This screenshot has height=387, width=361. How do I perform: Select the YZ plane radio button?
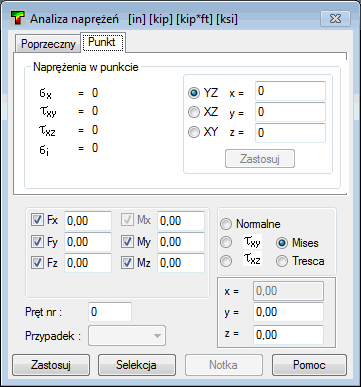point(194,93)
